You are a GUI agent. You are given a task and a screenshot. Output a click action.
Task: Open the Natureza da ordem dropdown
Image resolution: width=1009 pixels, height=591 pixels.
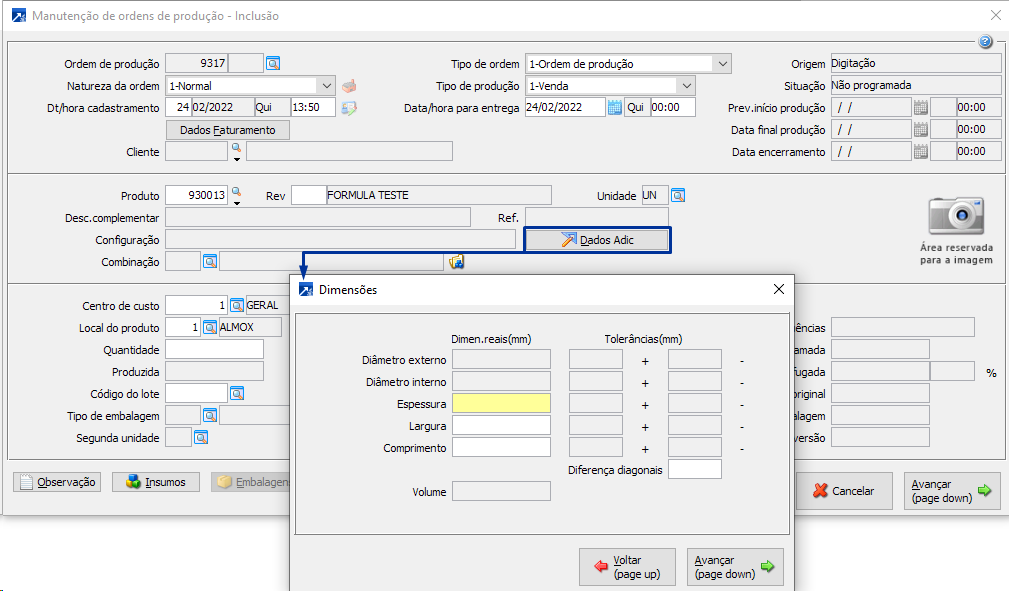pos(326,86)
